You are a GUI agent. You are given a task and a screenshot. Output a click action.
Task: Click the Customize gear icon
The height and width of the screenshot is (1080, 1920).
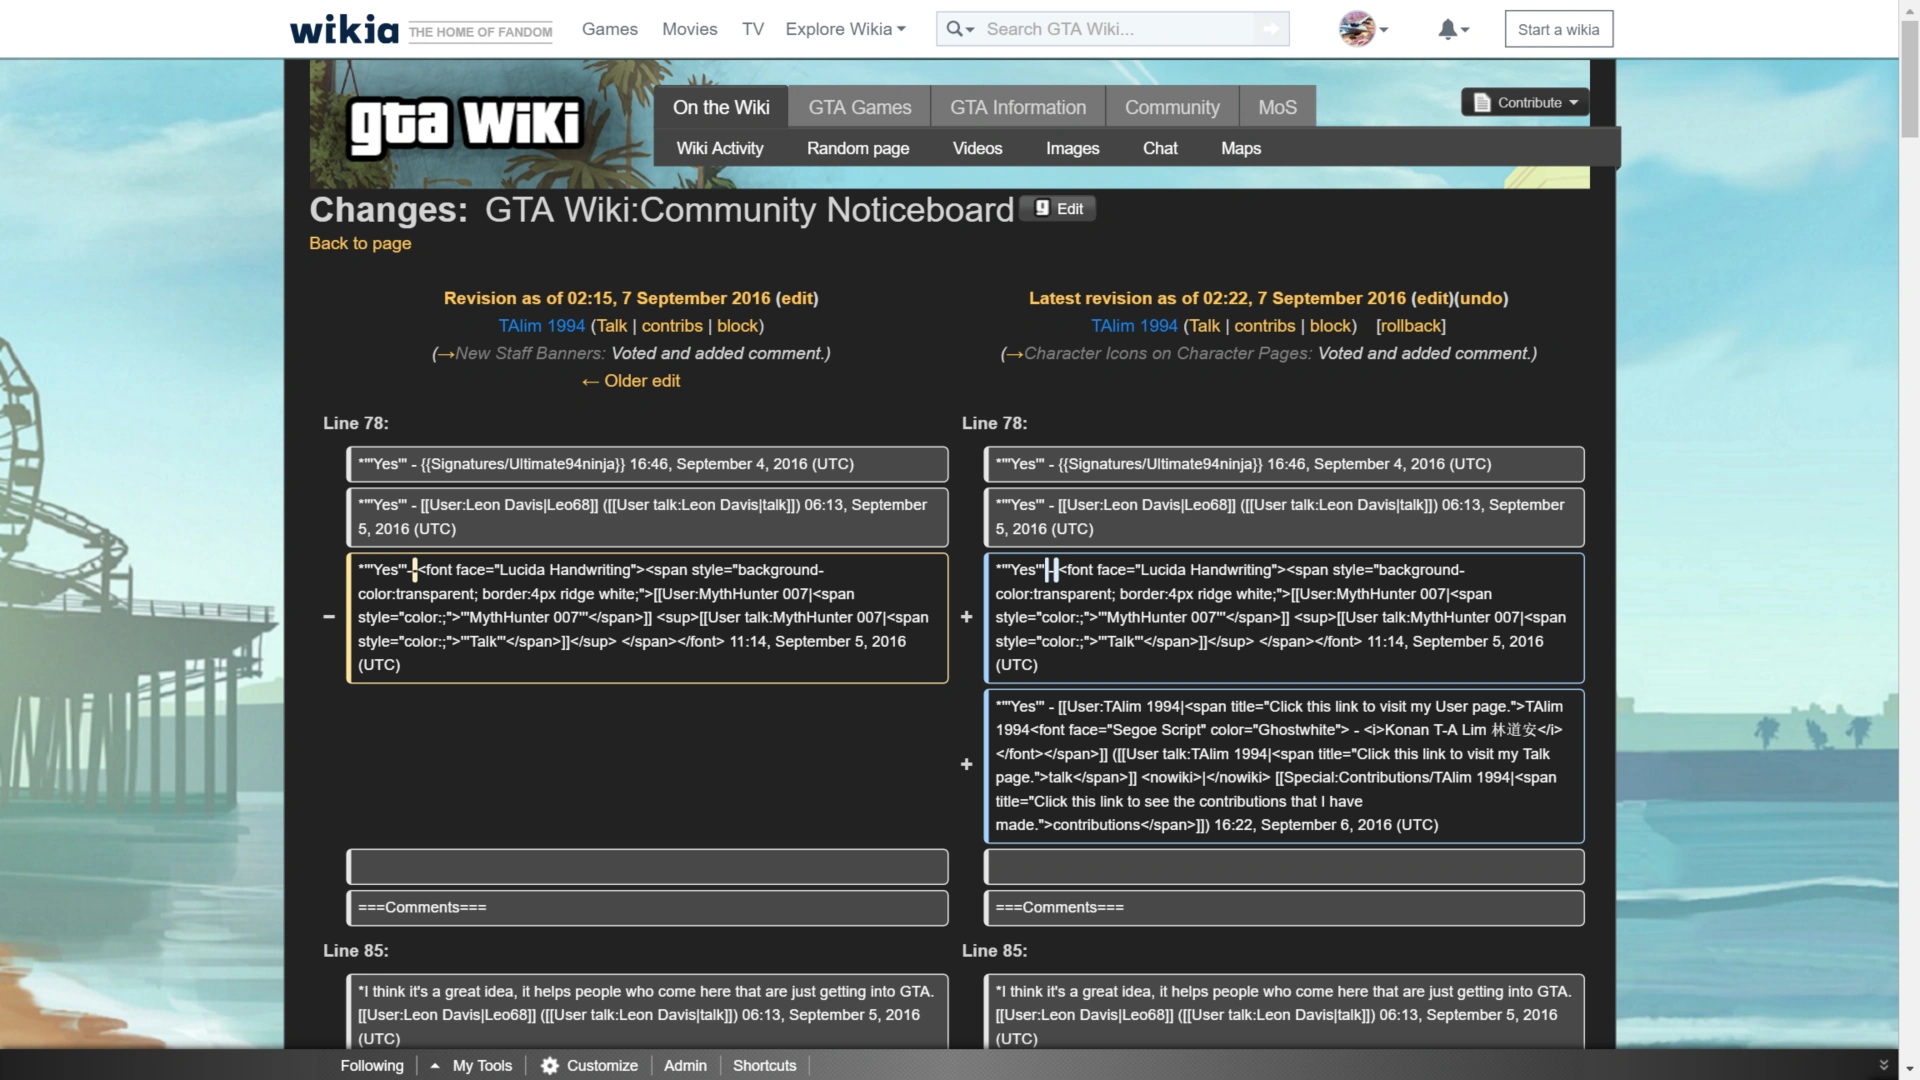[x=549, y=1066]
